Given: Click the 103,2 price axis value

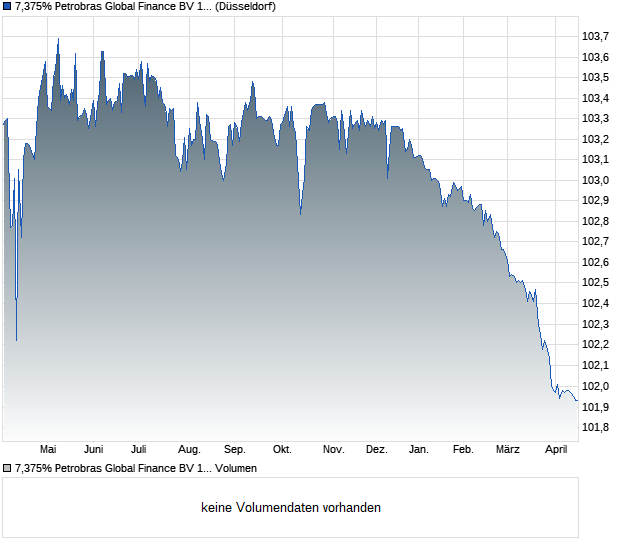Looking at the screenshot, I should 595,139.
